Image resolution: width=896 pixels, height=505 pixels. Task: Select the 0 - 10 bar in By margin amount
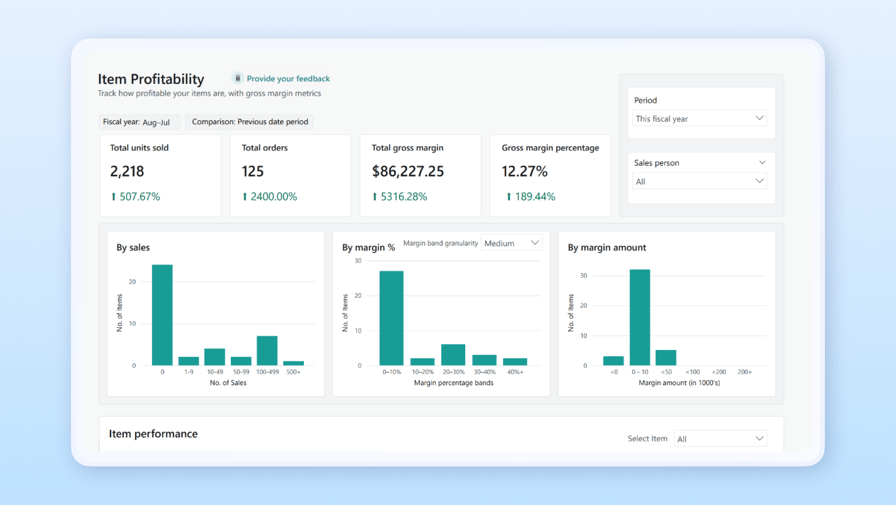640,317
